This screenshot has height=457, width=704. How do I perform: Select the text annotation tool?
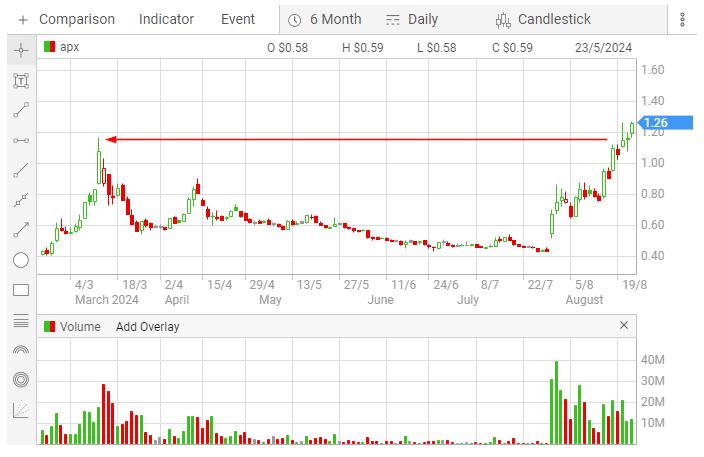(x=21, y=80)
